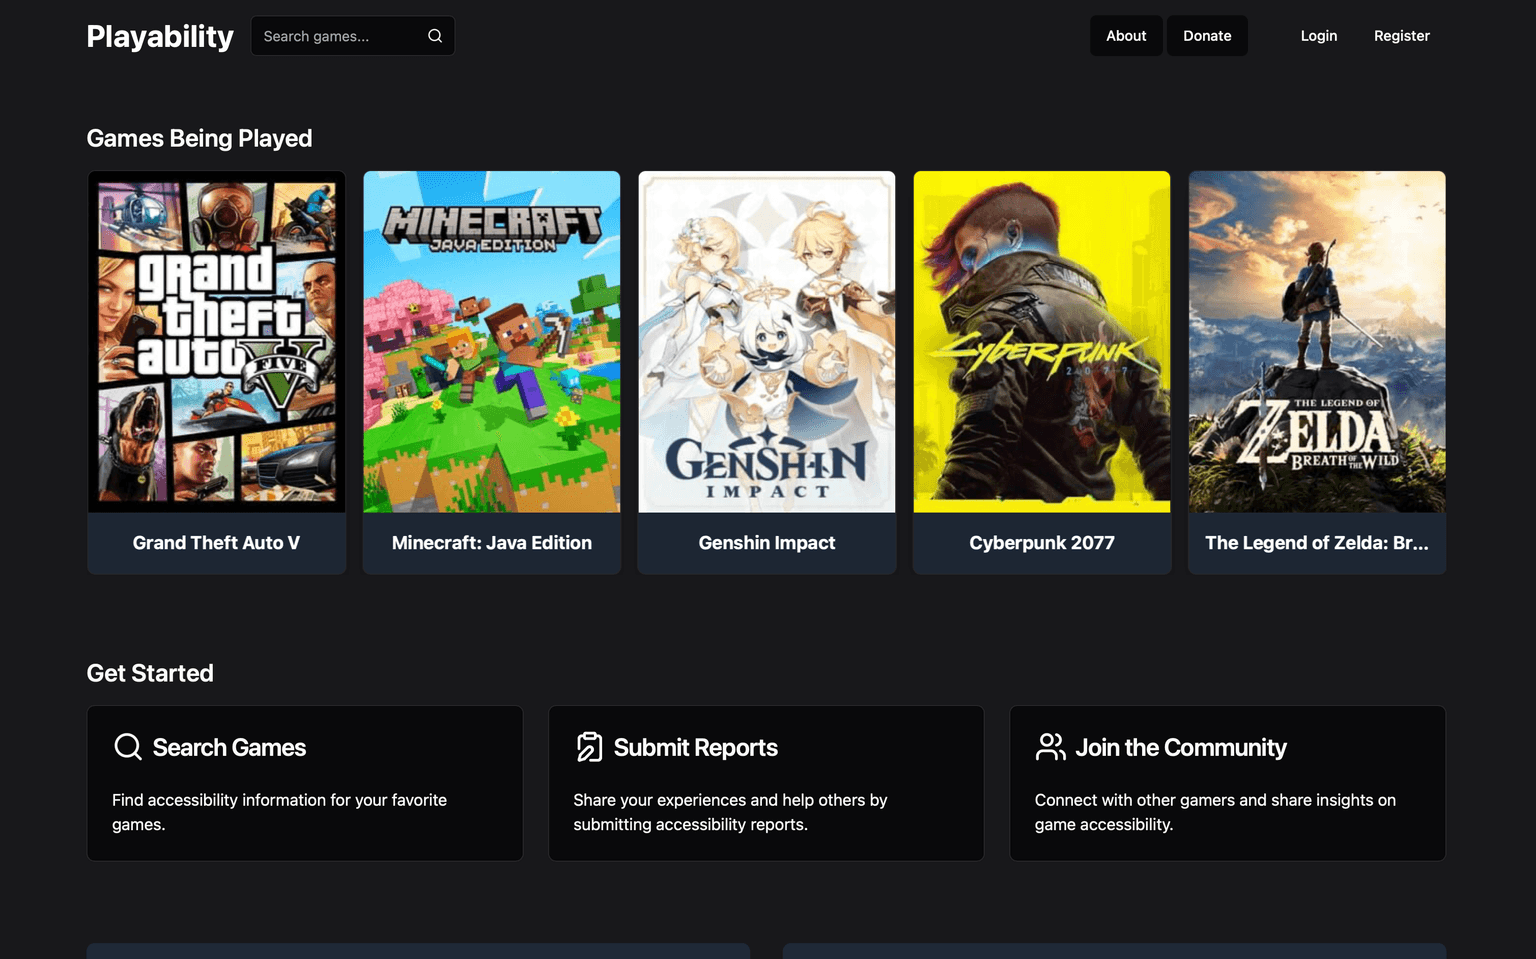
Task: Go to the Register page
Action: click(x=1402, y=36)
